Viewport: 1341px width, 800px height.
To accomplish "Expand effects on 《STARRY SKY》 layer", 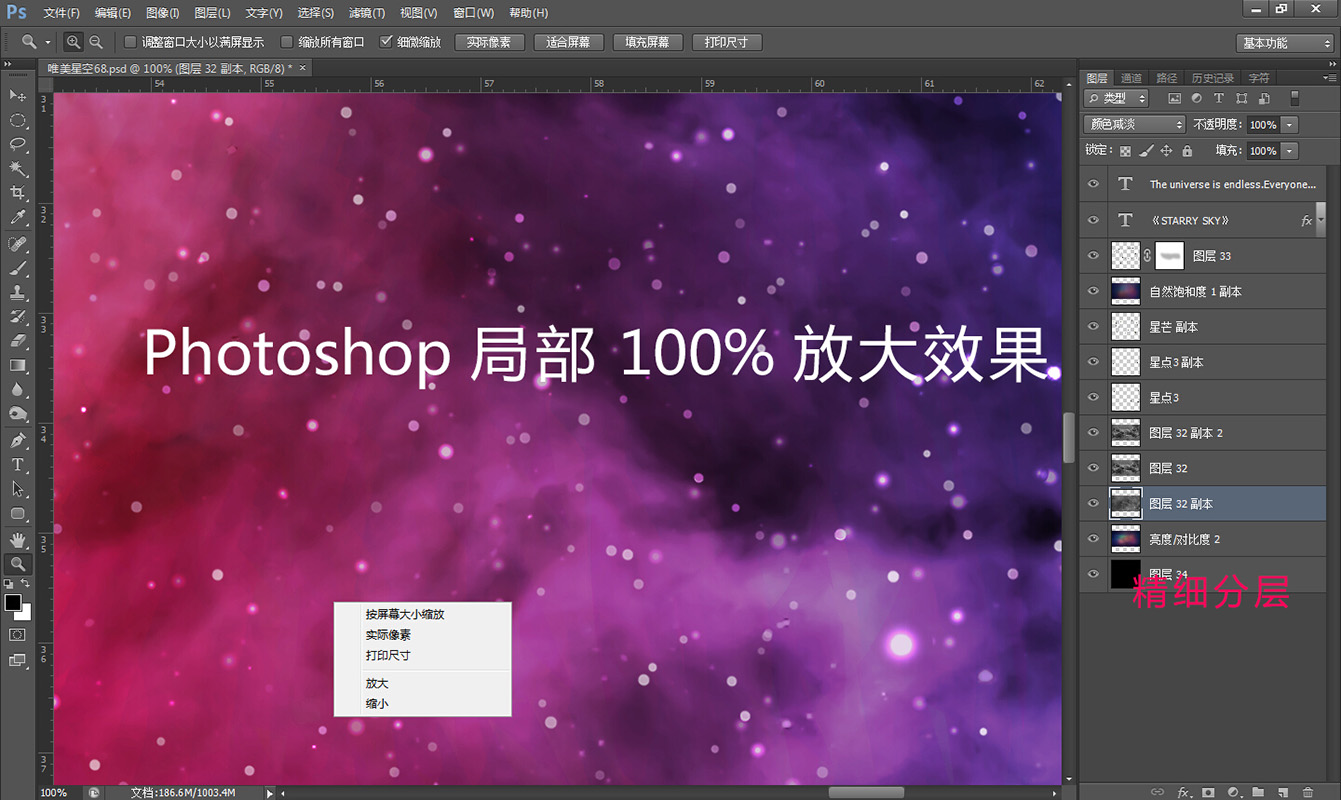I will click(1321, 221).
